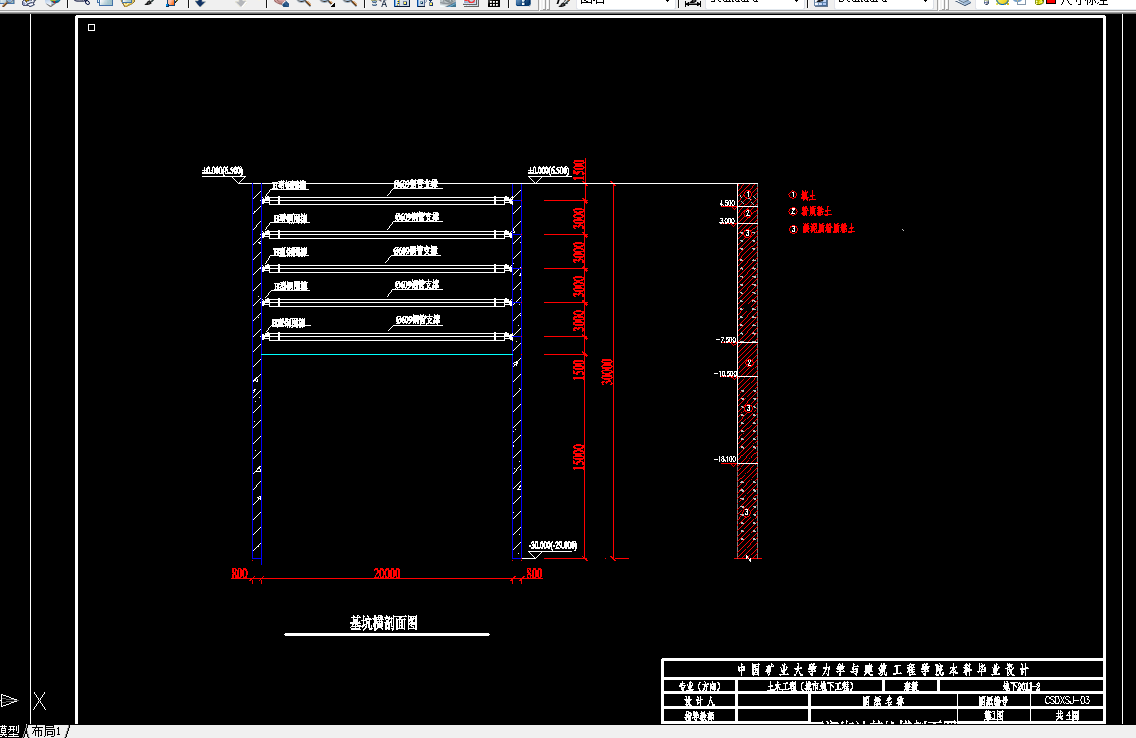The height and width of the screenshot is (738, 1136).
Task: Click the Zoom Previous magnifier
Action: (x=350, y=2)
